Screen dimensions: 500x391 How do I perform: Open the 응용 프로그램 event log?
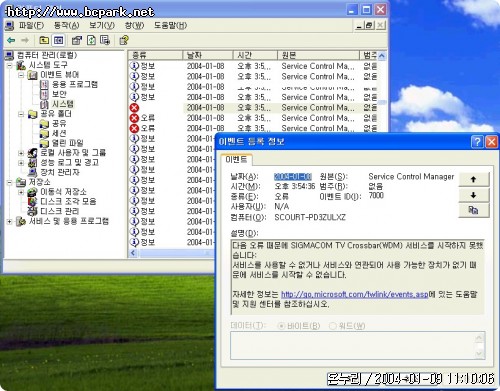tap(75, 84)
